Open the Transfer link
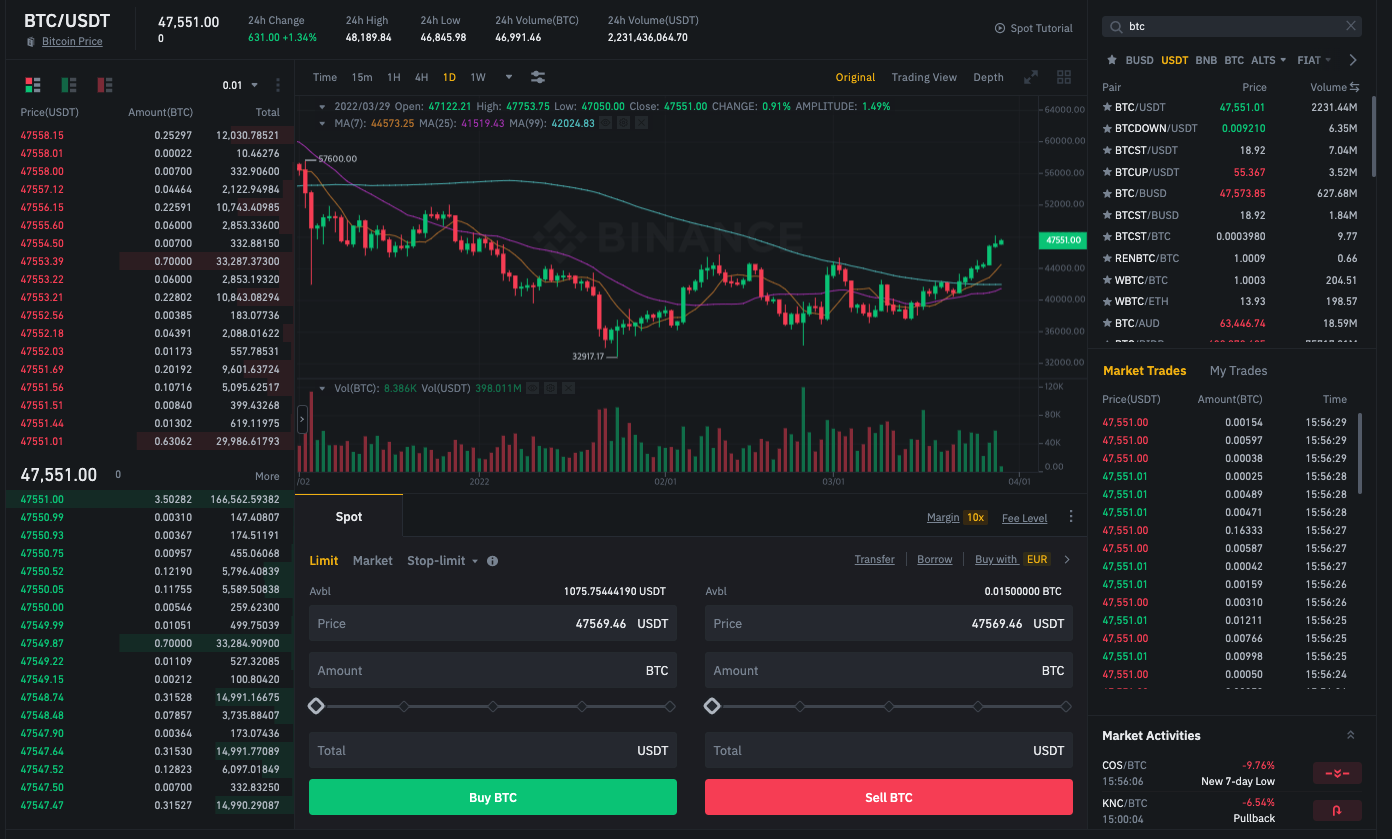The width and height of the screenshot is (1392, 839). pos(874,560)
